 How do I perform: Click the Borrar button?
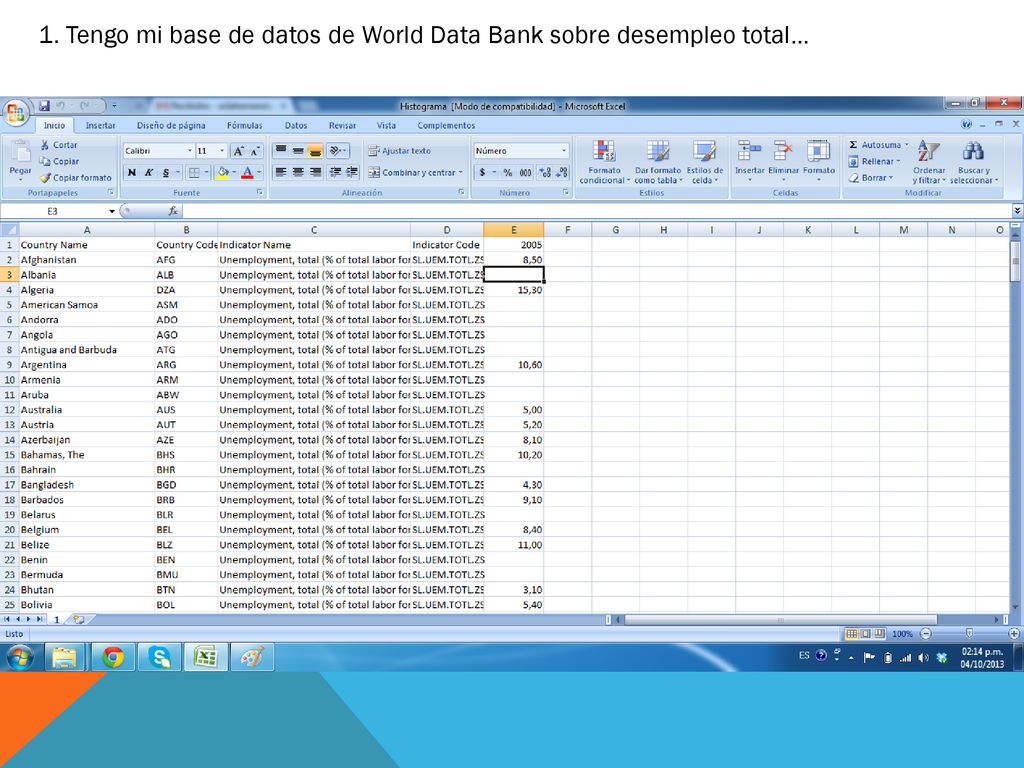871,178
